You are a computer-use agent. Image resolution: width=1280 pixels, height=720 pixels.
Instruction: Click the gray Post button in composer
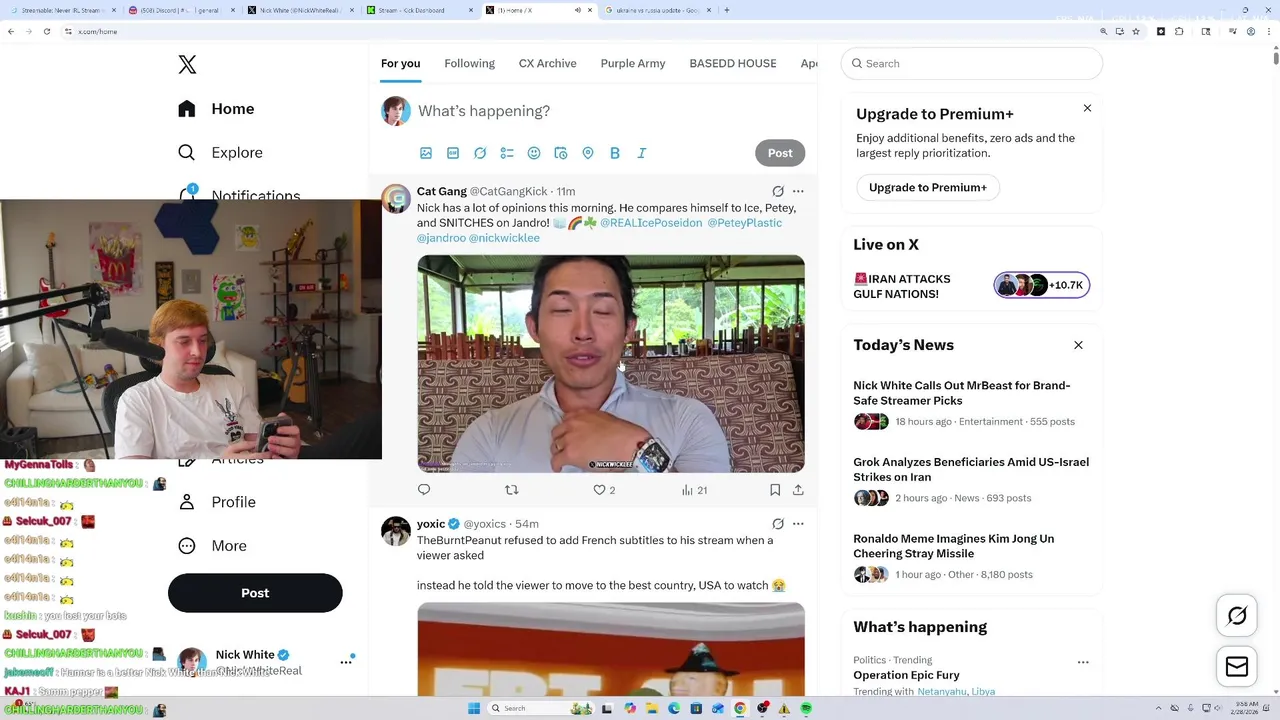click(780, 153)
